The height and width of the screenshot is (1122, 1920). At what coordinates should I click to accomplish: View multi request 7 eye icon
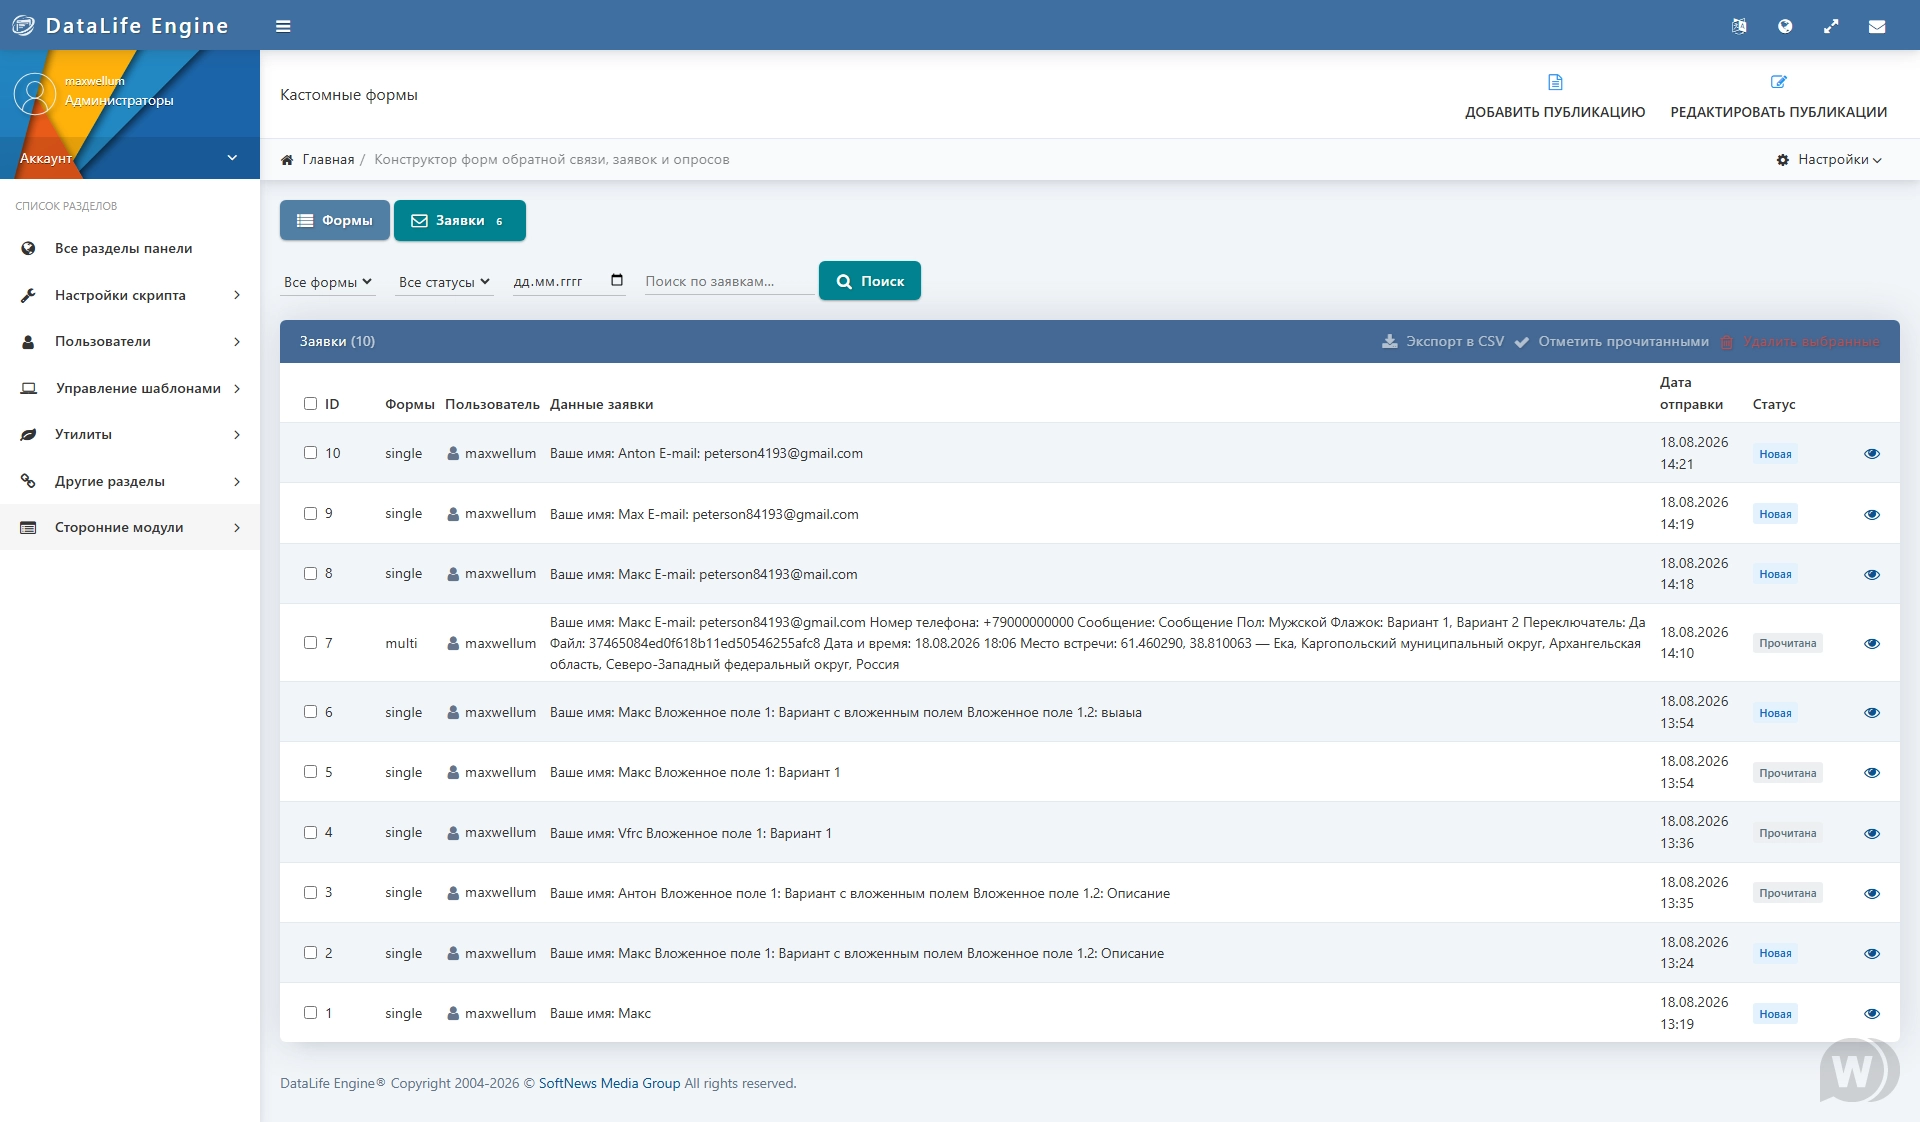[x=1872, y=643]
